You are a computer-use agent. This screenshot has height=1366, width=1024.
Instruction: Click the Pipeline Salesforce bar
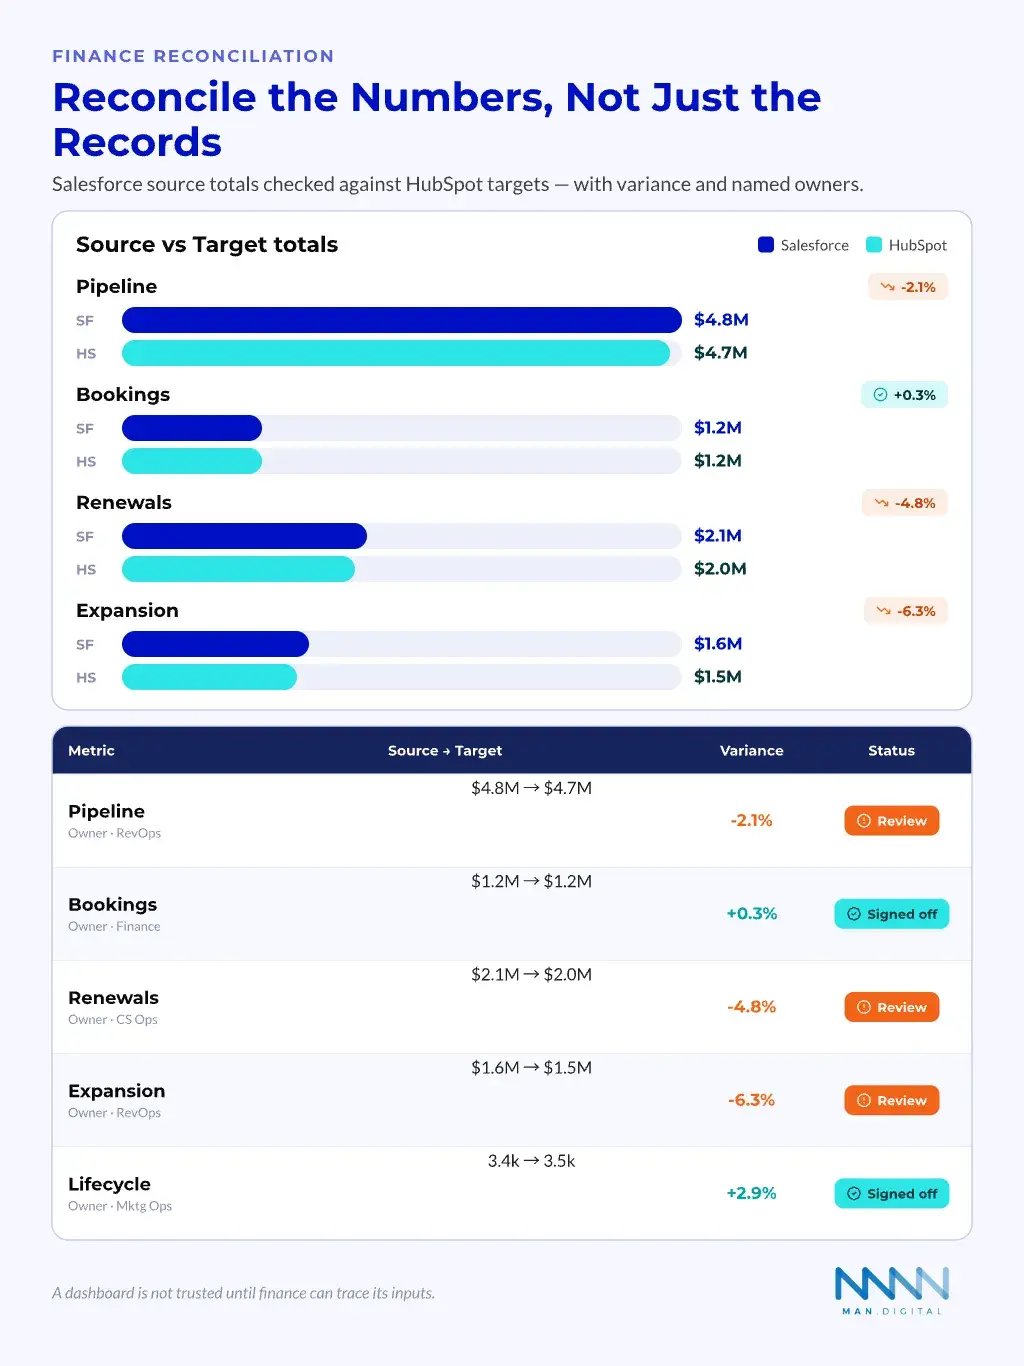(x=402, y=320)
